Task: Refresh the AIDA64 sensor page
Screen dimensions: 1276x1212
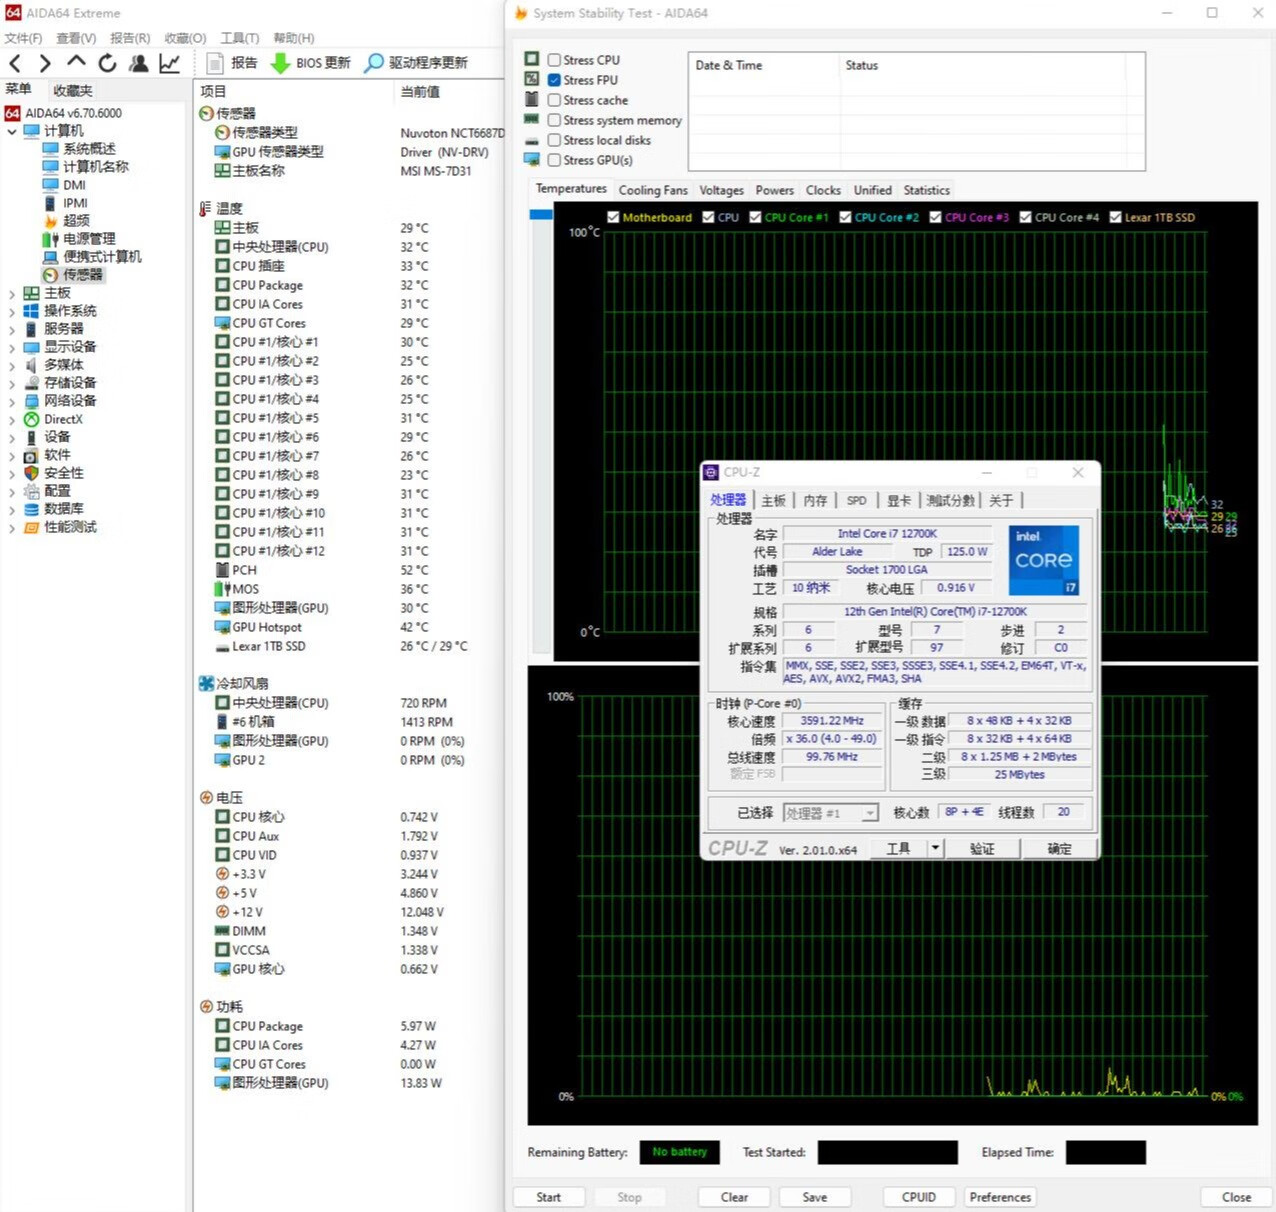Action: [107, 63]
